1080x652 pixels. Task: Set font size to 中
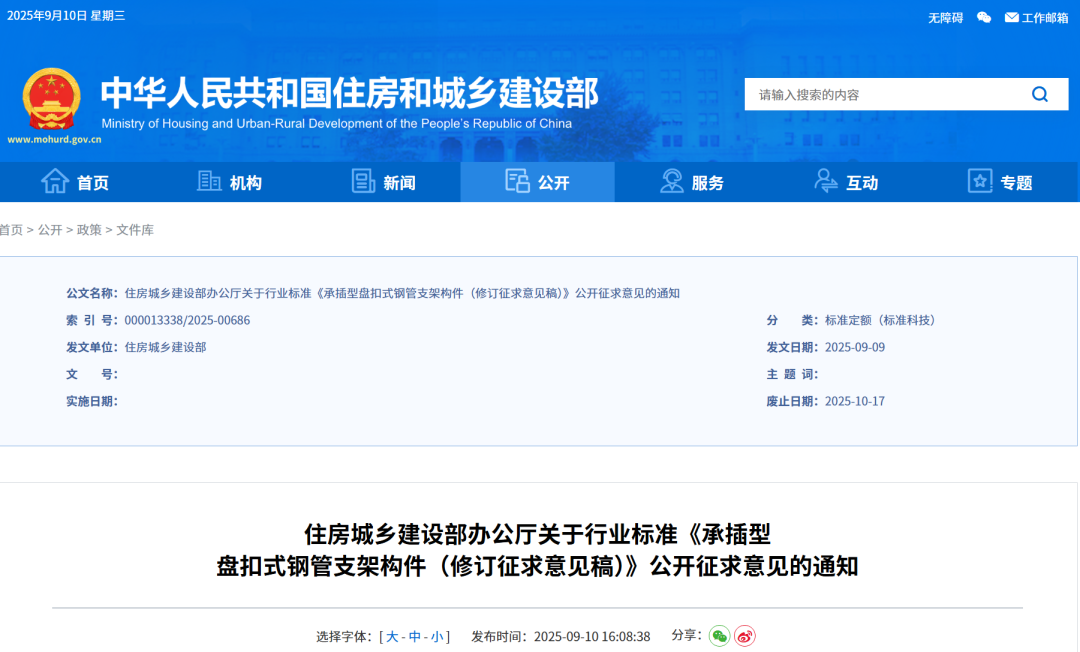pos(415,637)
